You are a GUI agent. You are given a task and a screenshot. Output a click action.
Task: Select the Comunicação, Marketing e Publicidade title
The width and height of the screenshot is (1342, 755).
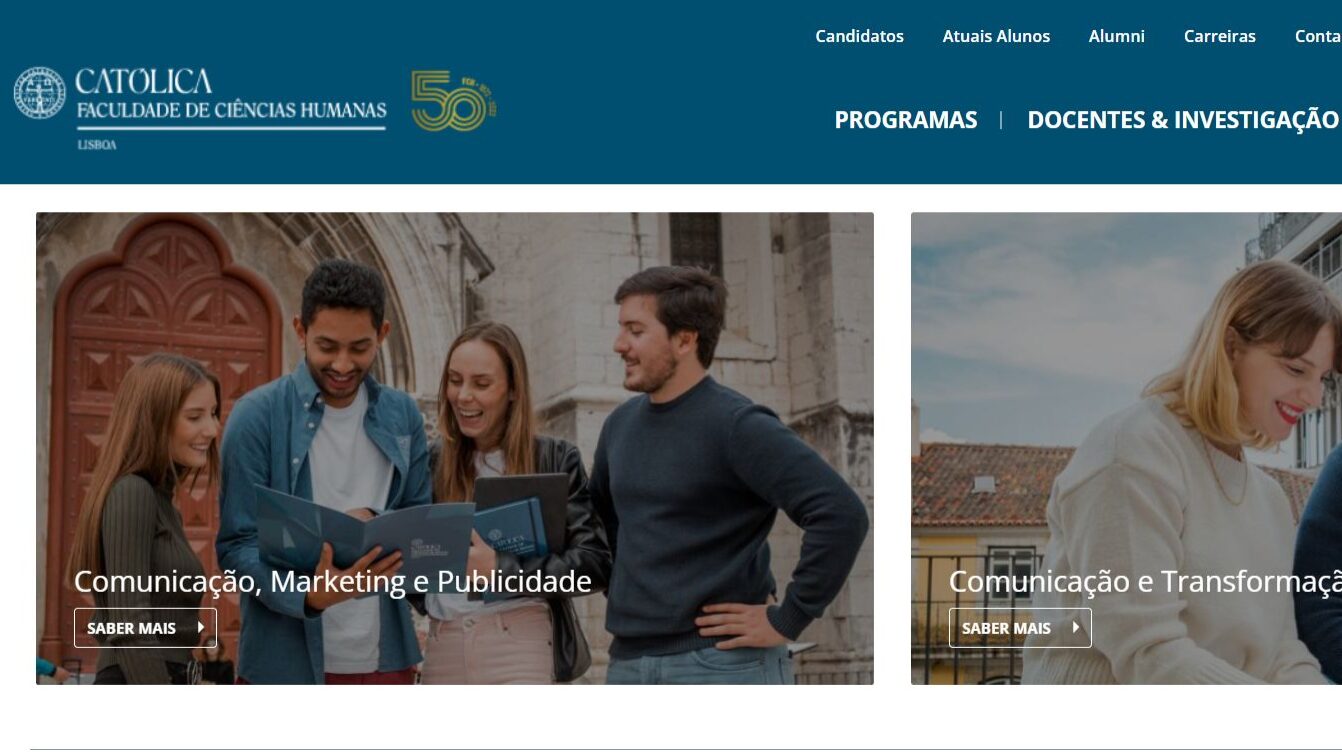(333, 581)
